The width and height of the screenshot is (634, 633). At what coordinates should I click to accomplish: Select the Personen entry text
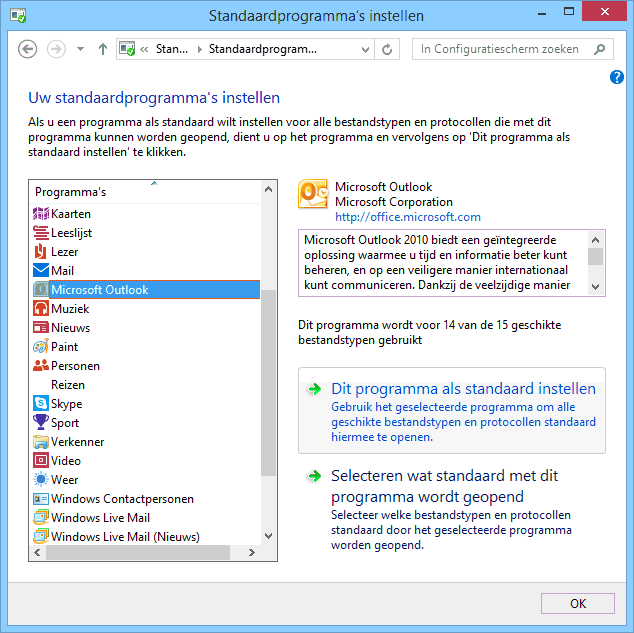pyautogui.click(x=75, y=366)
